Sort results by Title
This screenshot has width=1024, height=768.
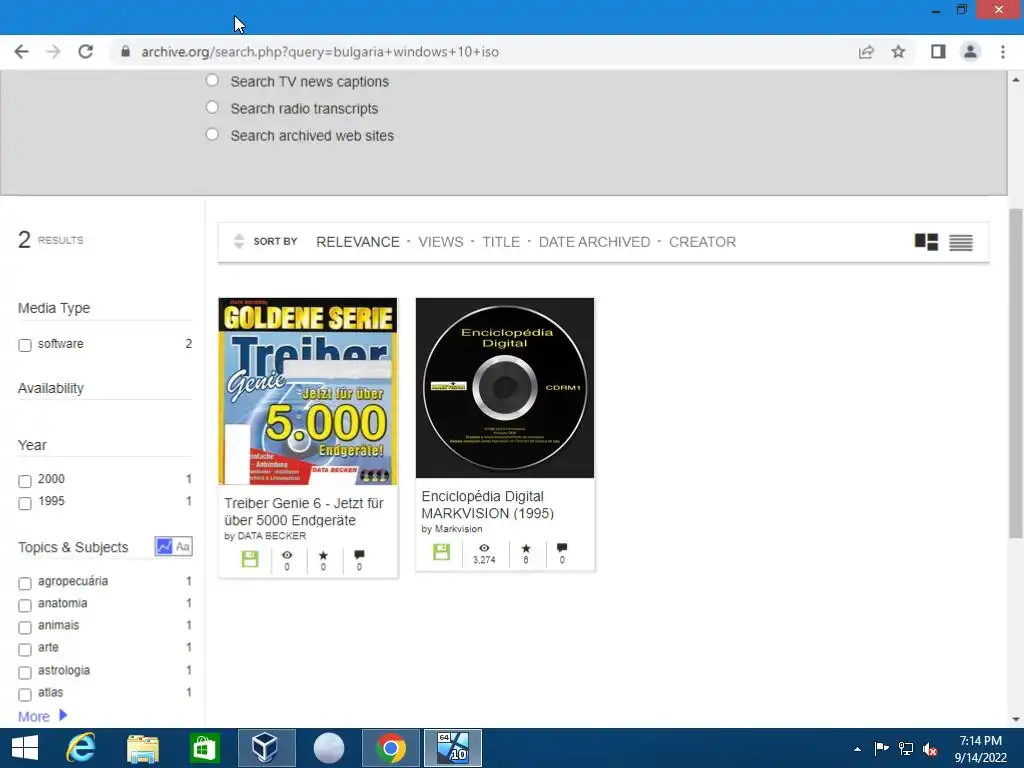(501, 242)
